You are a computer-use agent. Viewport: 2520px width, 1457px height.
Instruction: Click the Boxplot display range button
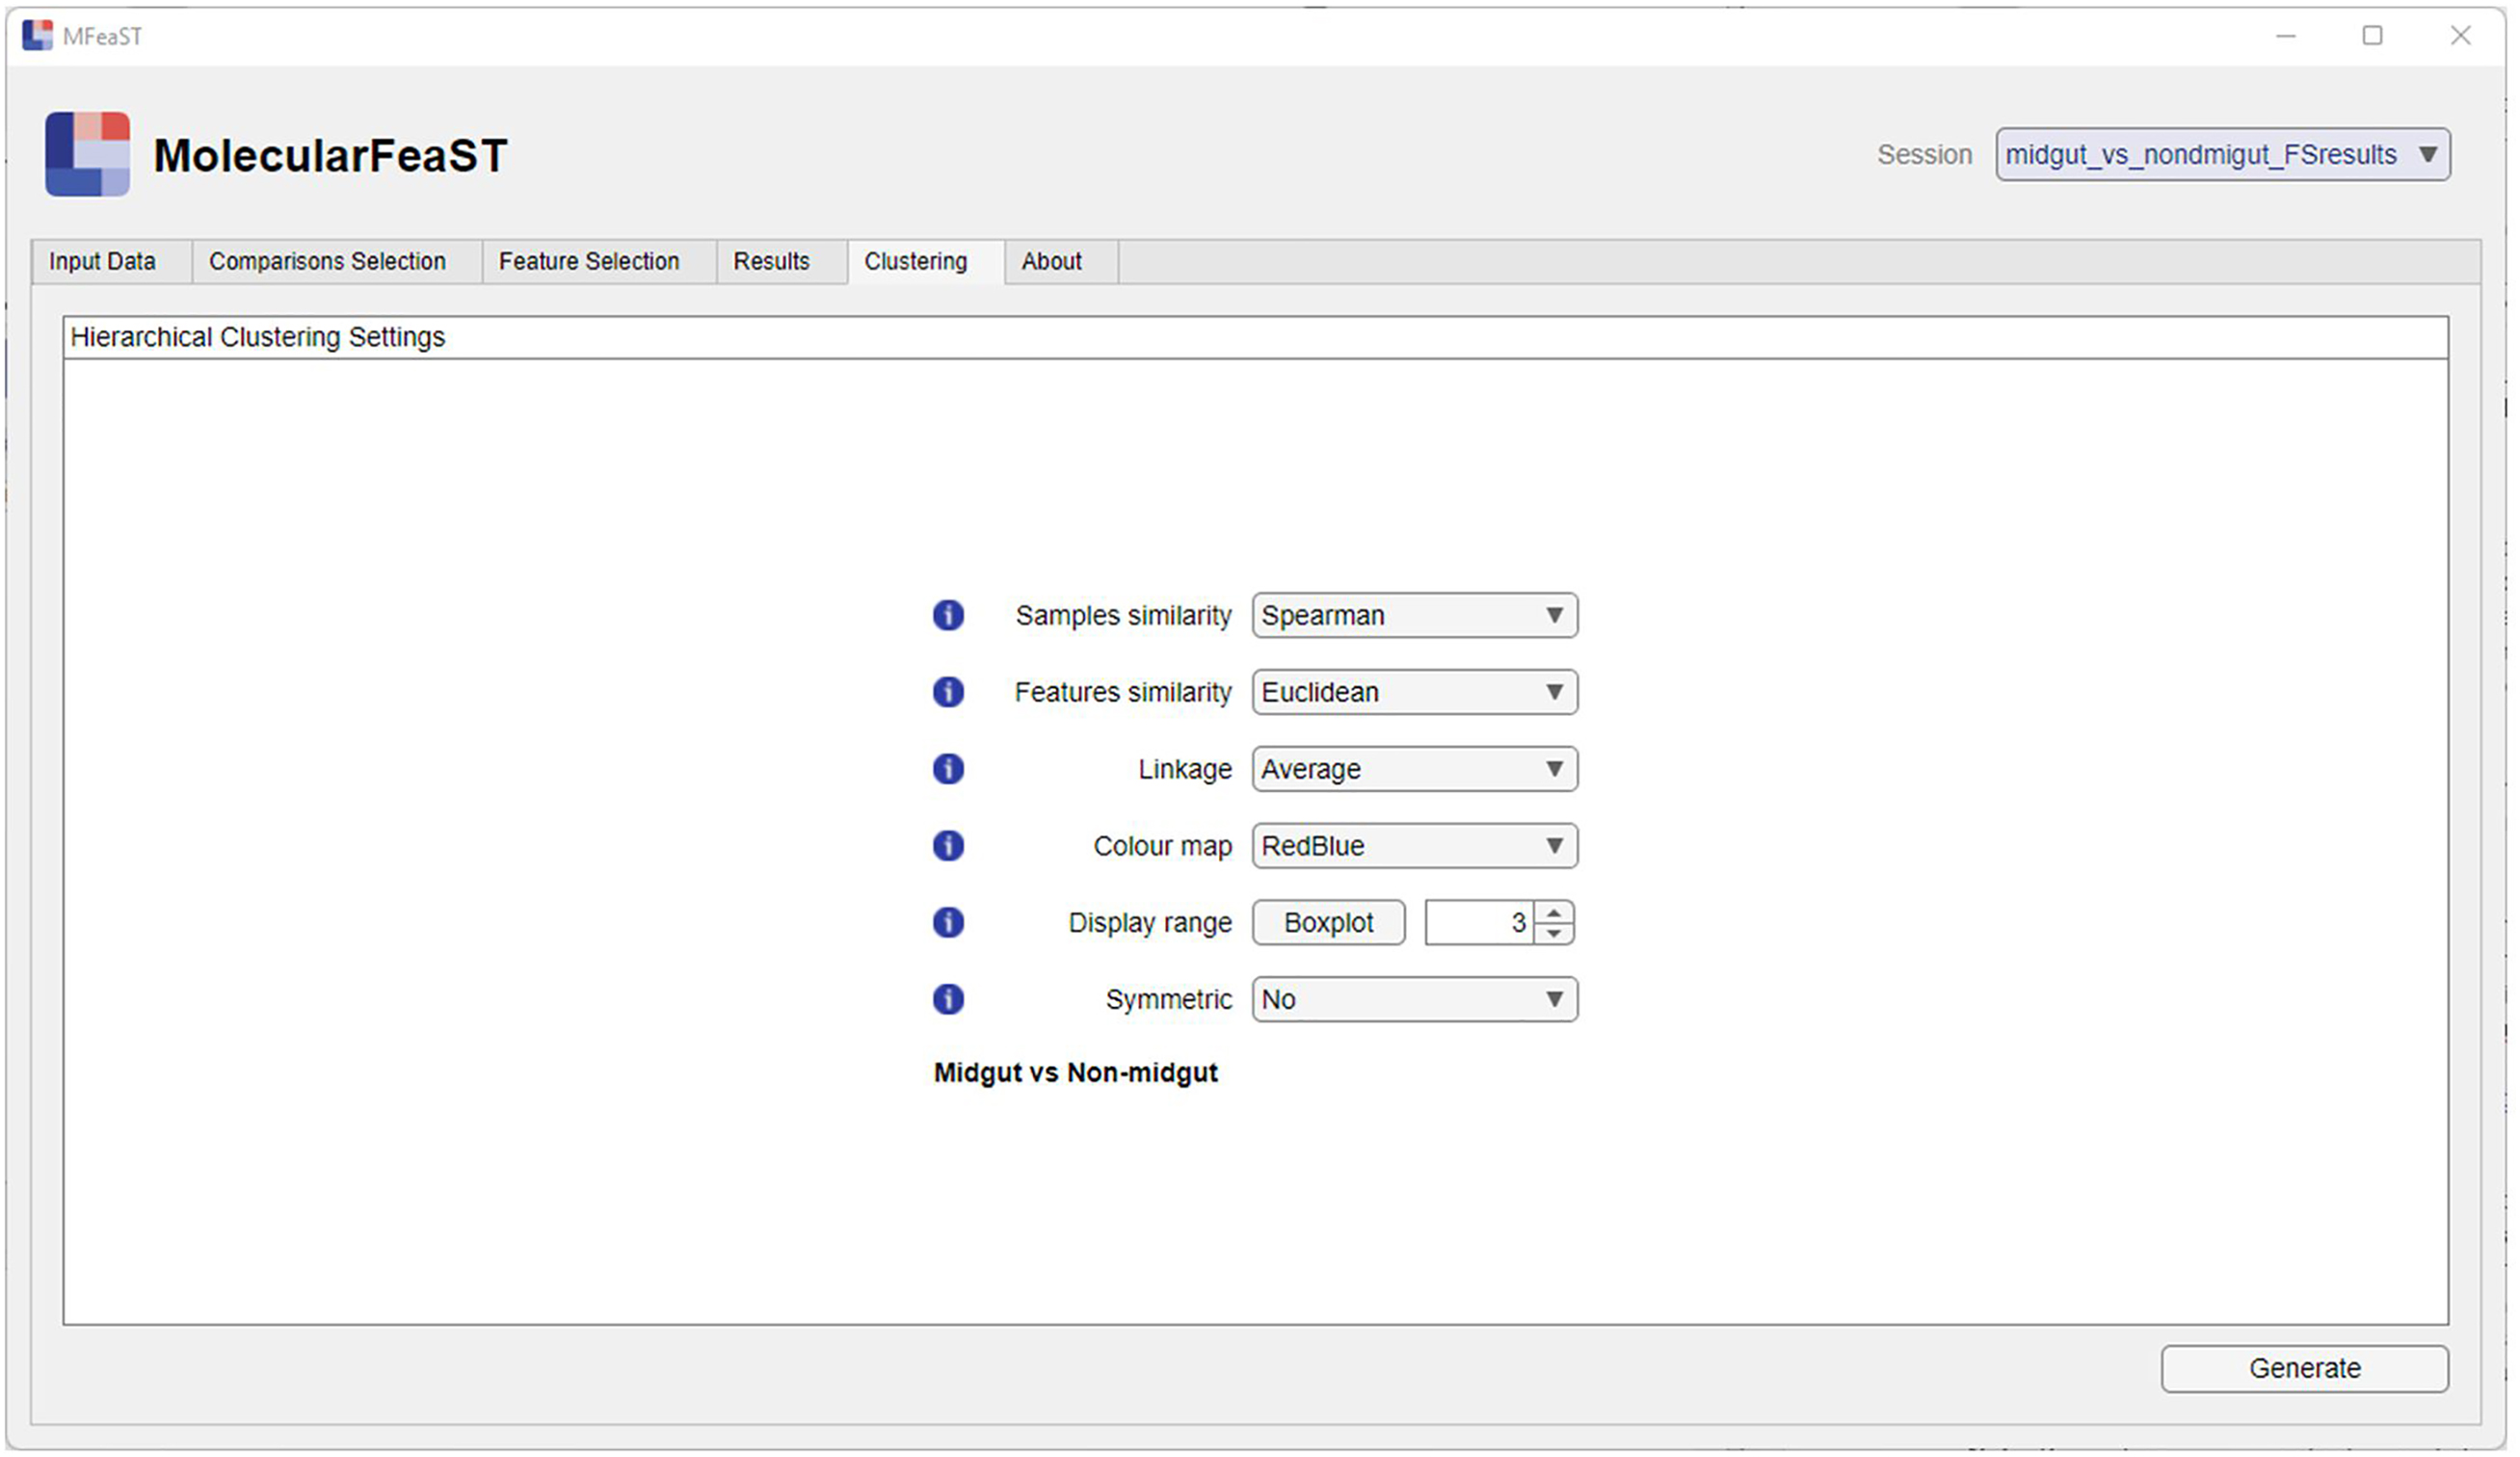[x=1328, y=922]
